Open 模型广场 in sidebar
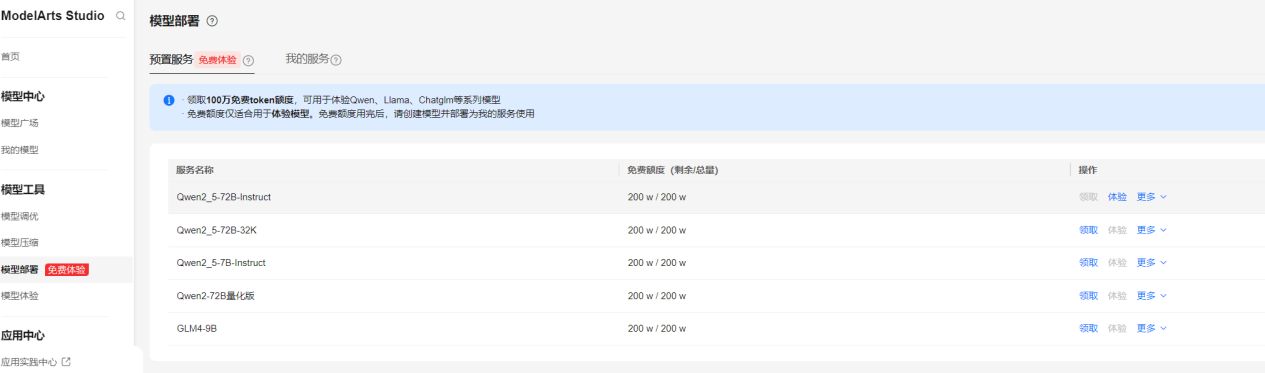 tap(19, 123)
